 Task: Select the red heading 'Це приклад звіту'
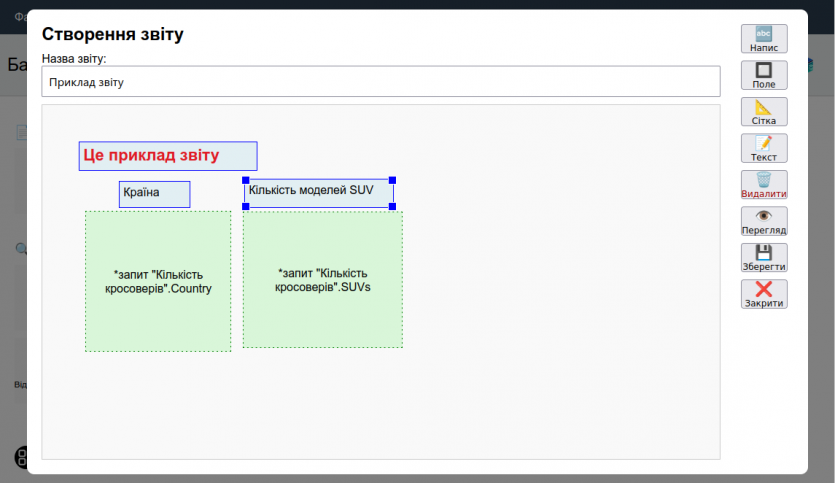coord(168,156)
